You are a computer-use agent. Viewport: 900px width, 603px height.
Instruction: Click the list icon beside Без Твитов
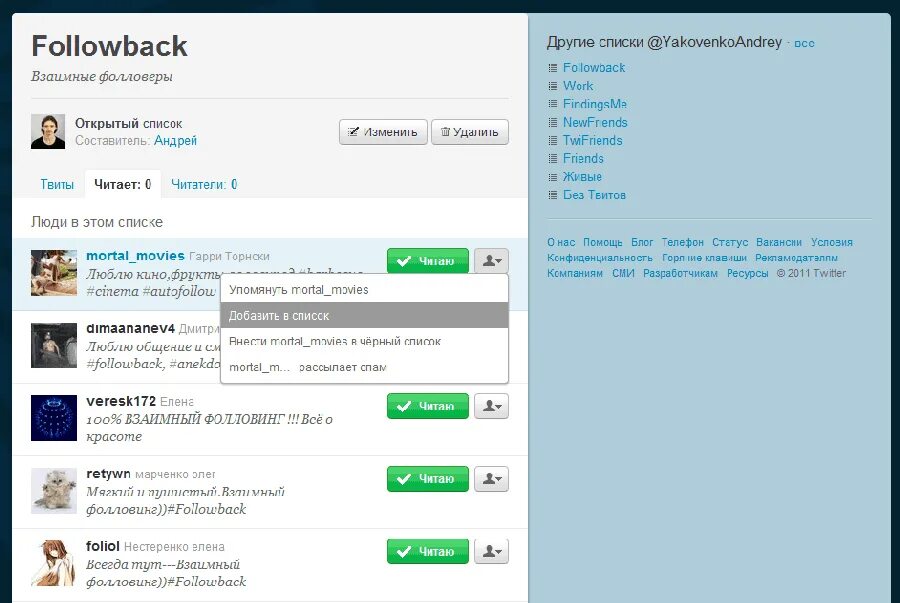pyautogui.click(x=553, y=195)
